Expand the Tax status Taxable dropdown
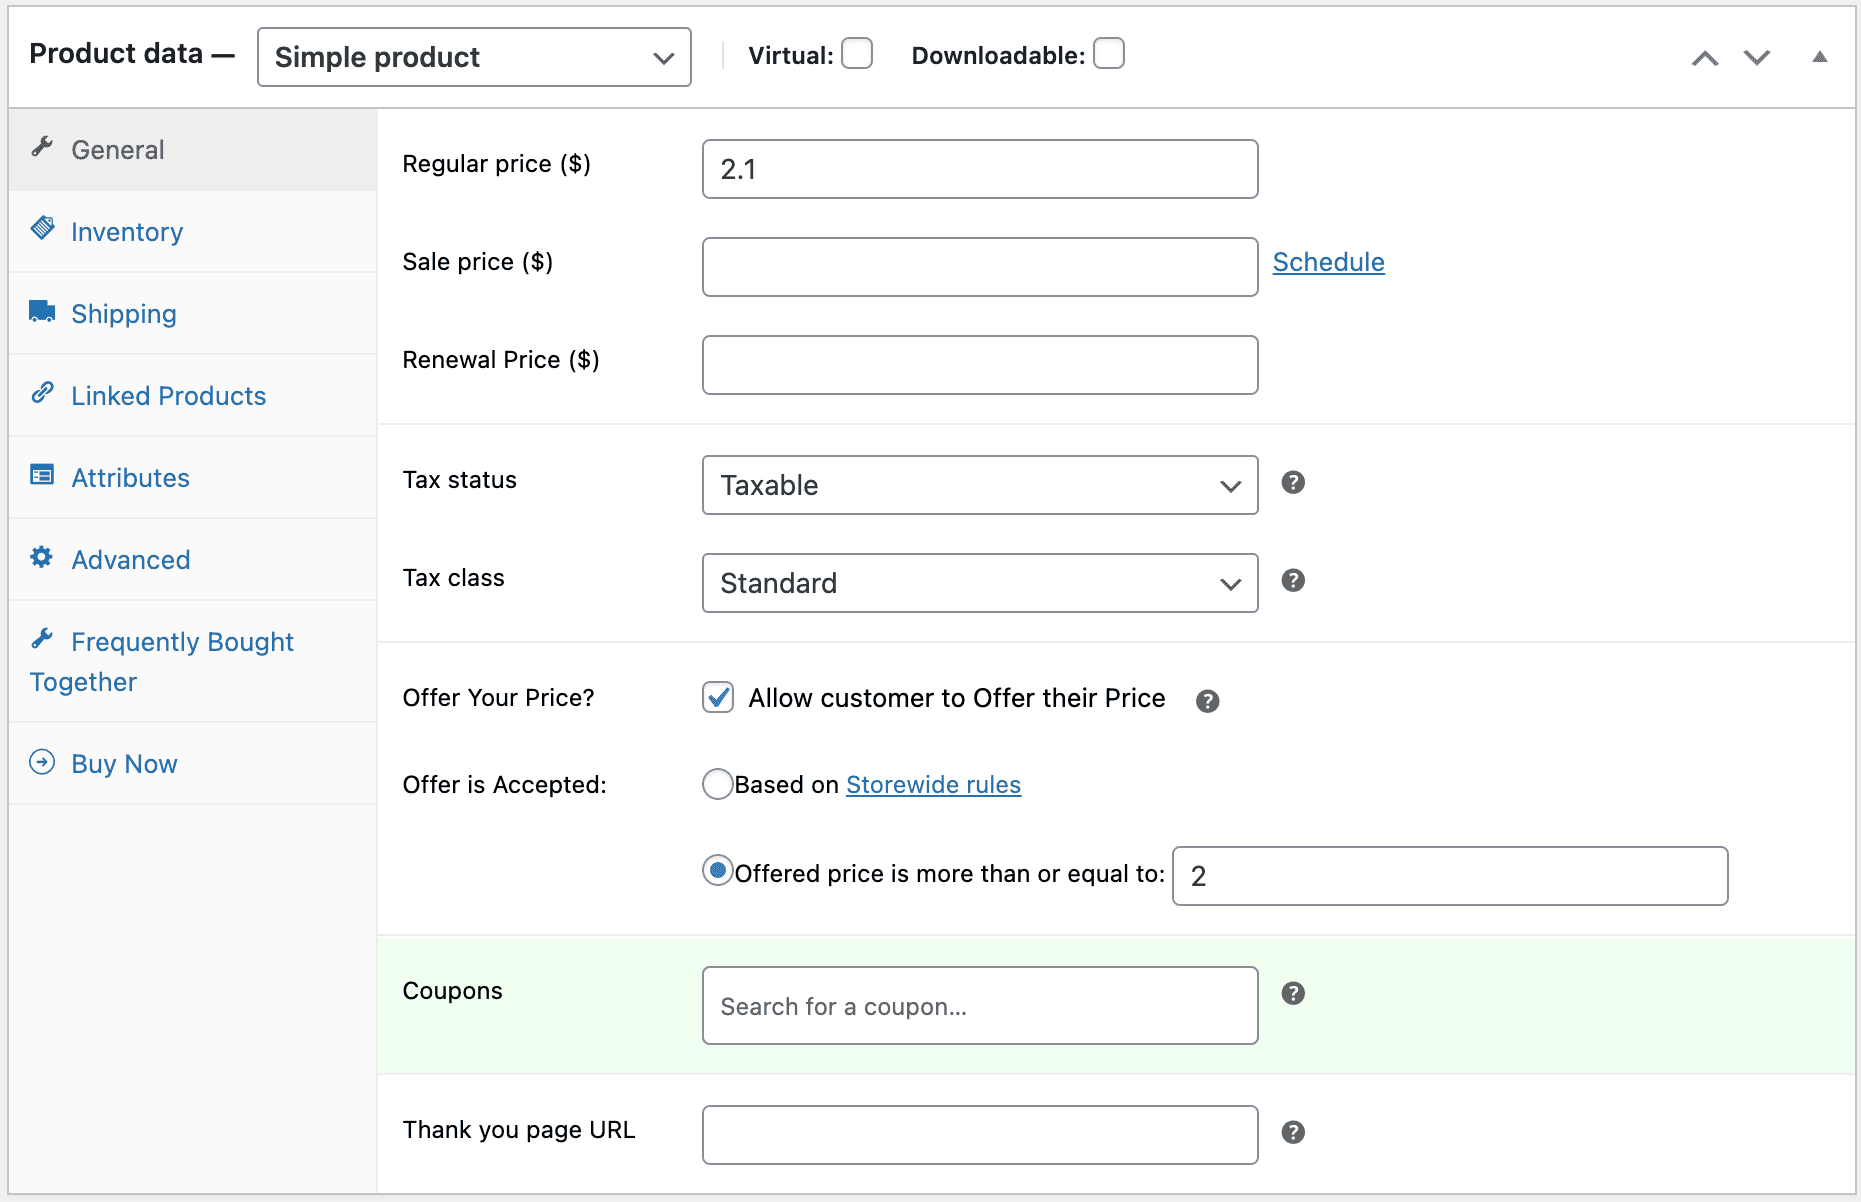 pos(979,485)
